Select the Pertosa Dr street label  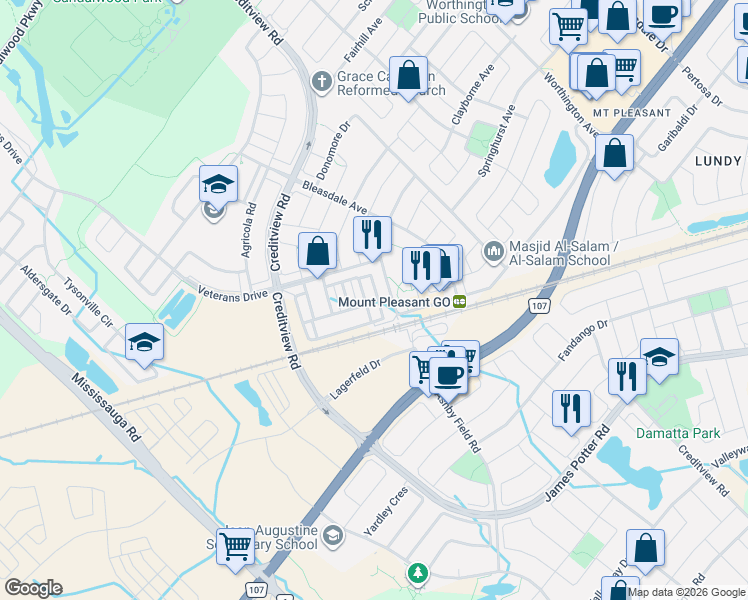pyautogui.click(x=702, y=86)
